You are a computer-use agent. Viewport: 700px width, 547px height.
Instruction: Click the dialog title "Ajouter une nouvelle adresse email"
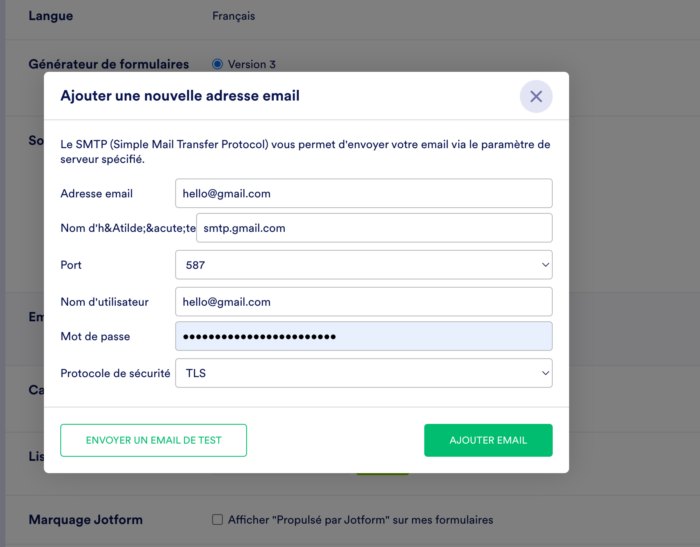[x=180, y=96]
